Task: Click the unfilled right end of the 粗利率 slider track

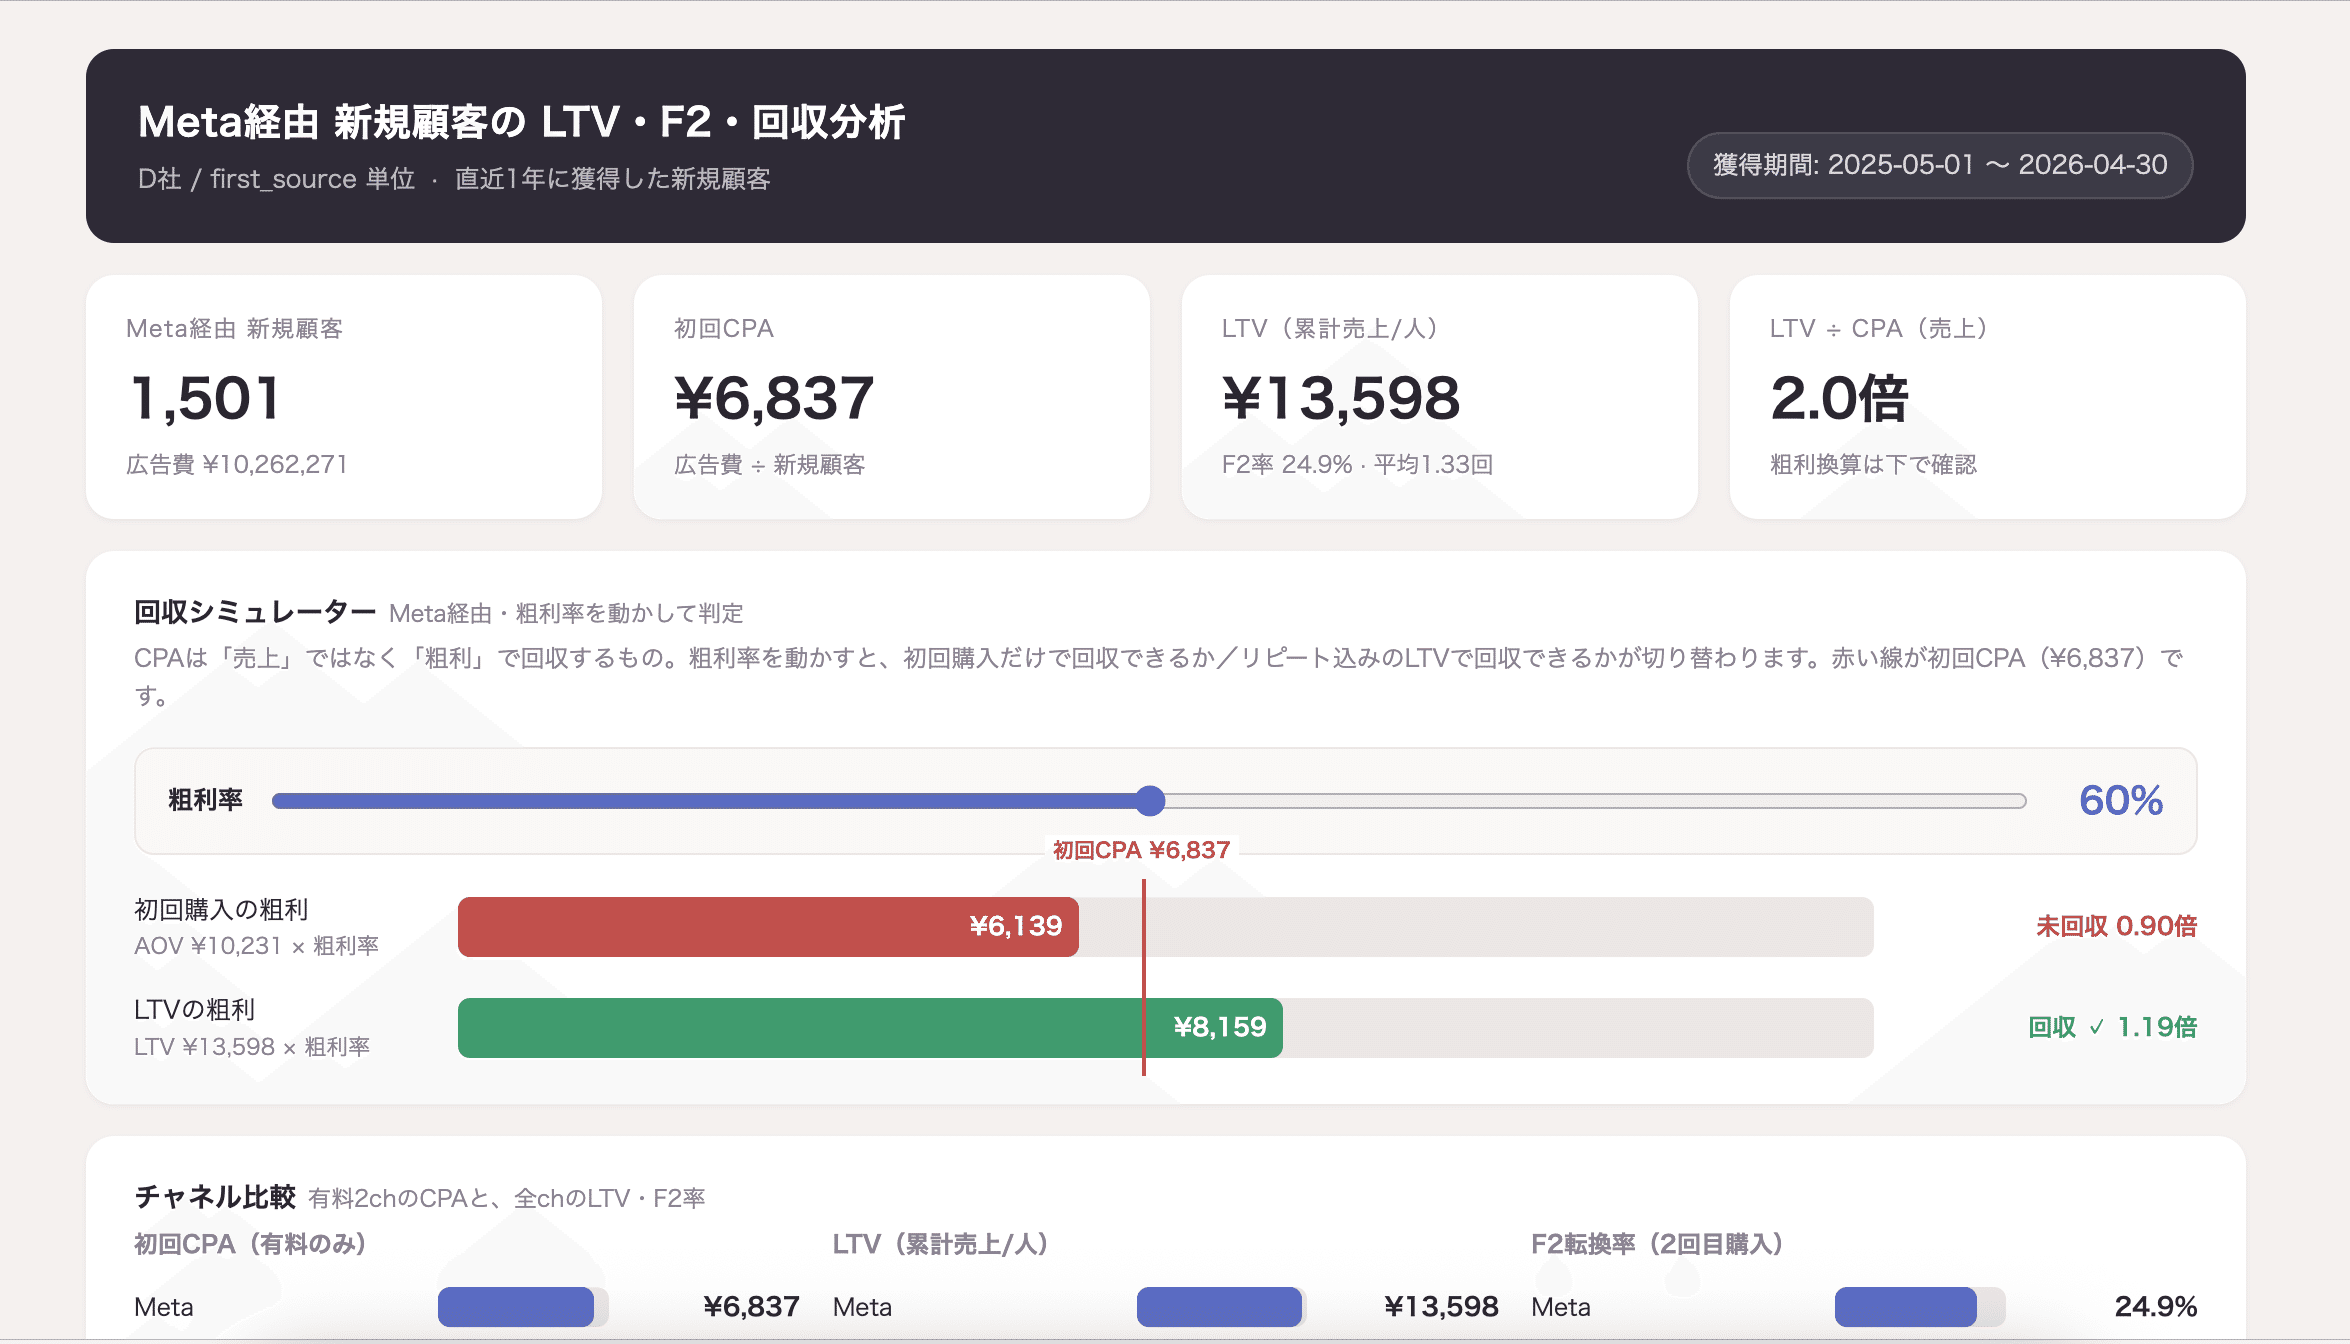Action: pyautogui.click(x=1596, y=801)
